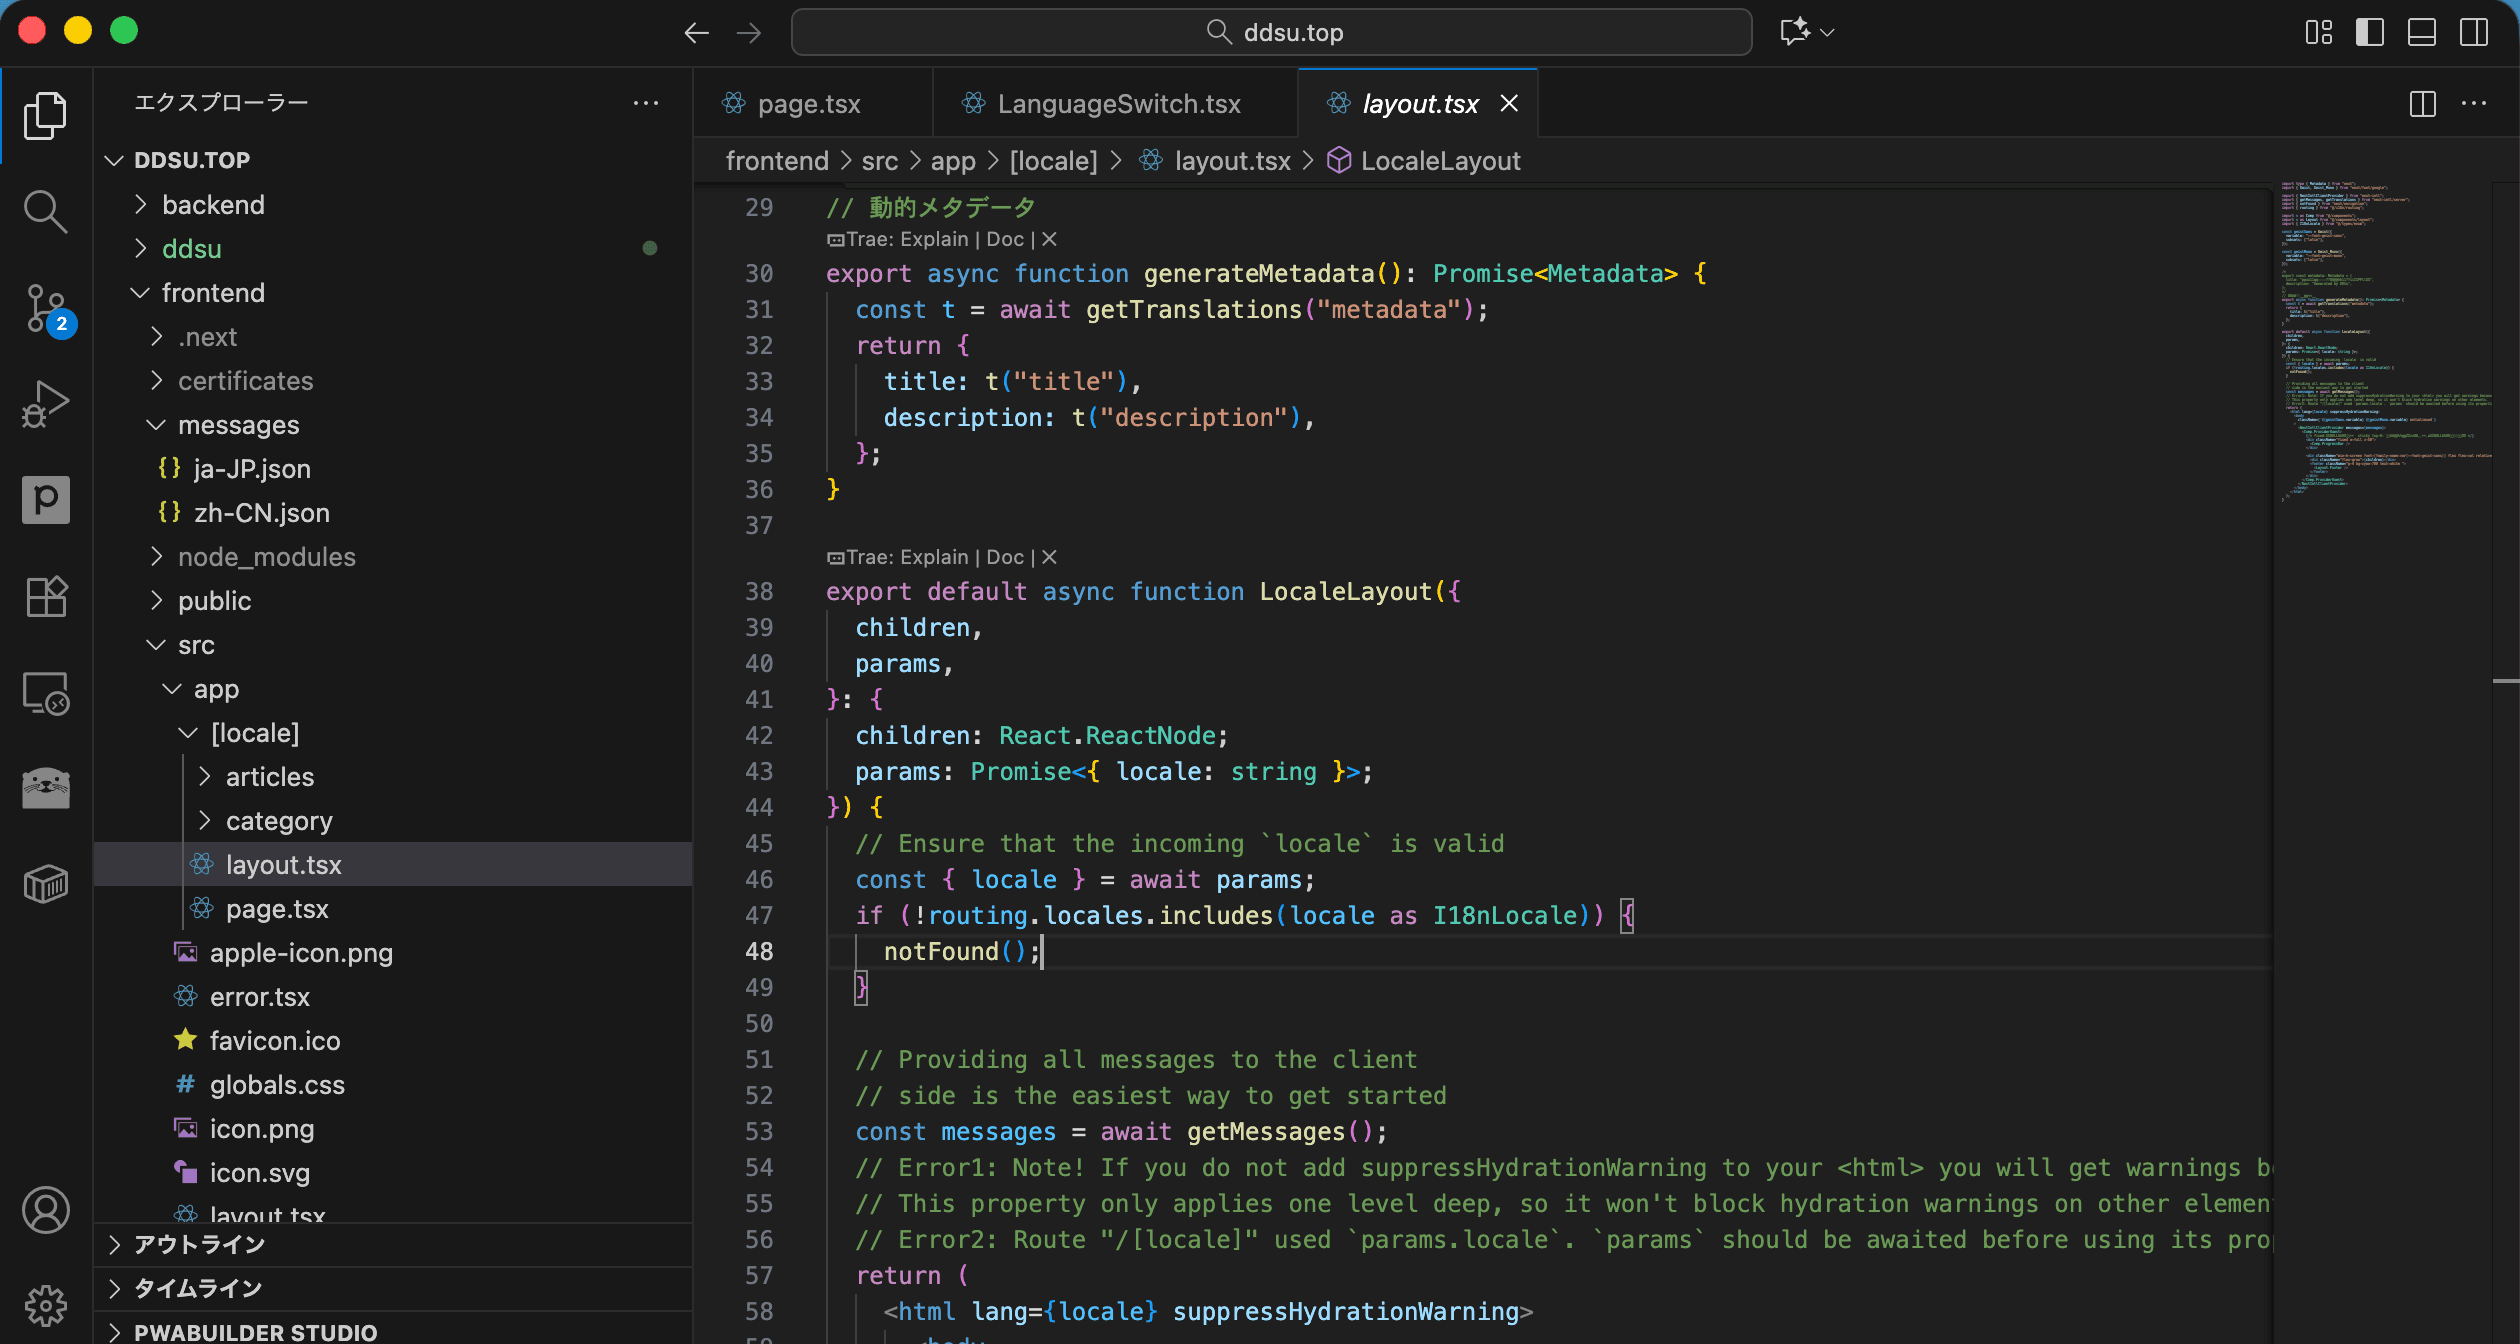Open the Manage settings gear icon
The image size is (2520, 1344).
click(45, 1306)
